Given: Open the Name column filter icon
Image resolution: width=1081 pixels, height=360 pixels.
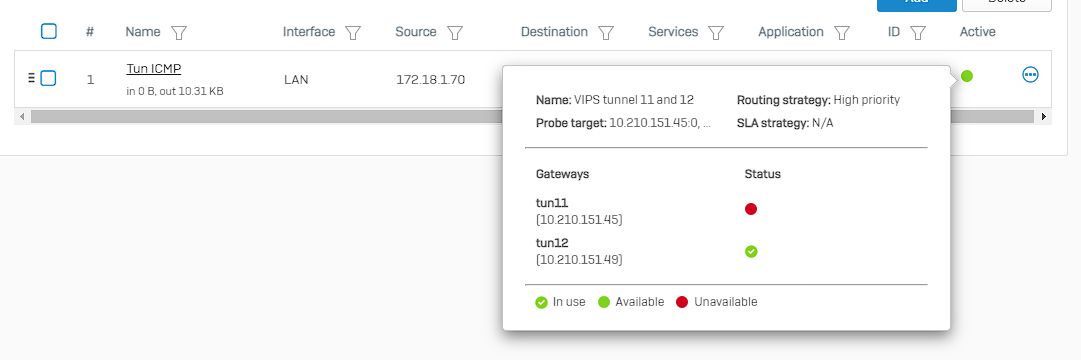Looking at the screenshot, I should [179, 32].
